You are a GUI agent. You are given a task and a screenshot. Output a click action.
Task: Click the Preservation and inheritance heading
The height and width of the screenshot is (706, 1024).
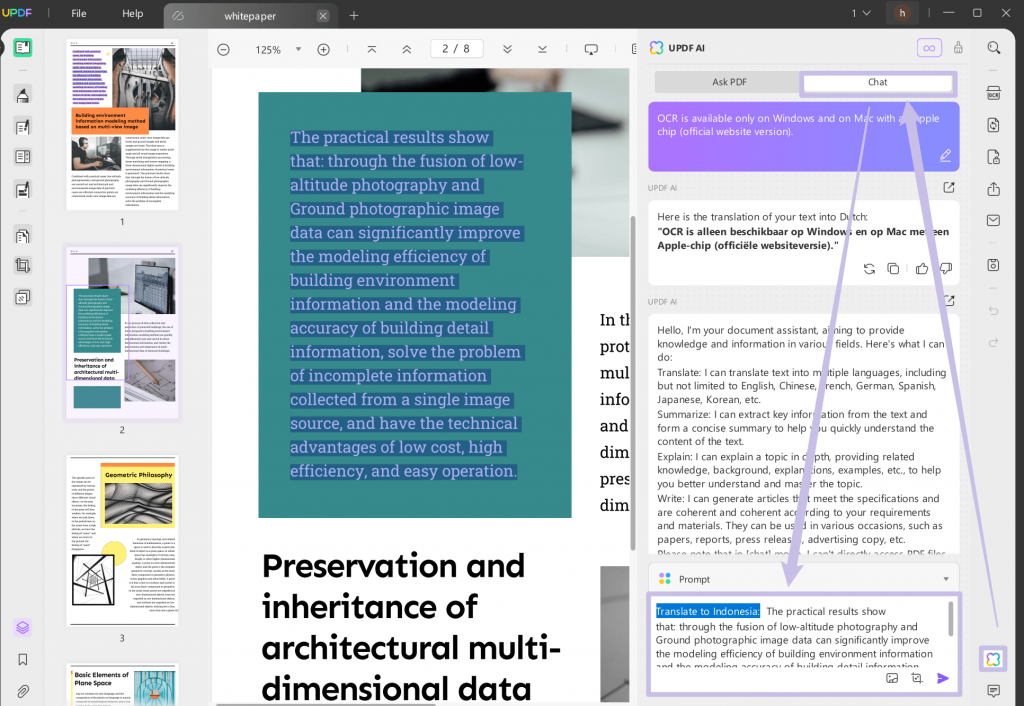[x=411, y=627]
